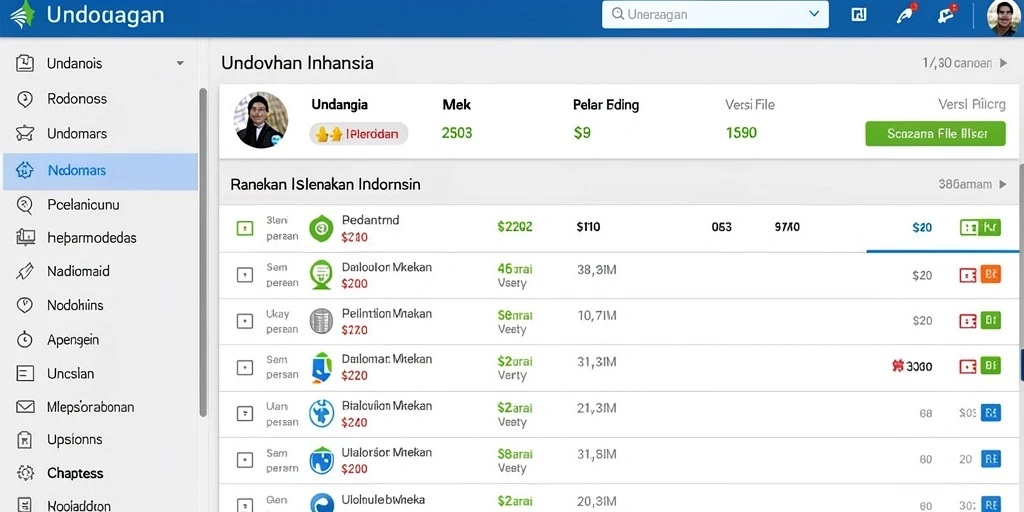
Task: Tick checkbox in Dalomar Mtekan row
Action: coord(244,367)
